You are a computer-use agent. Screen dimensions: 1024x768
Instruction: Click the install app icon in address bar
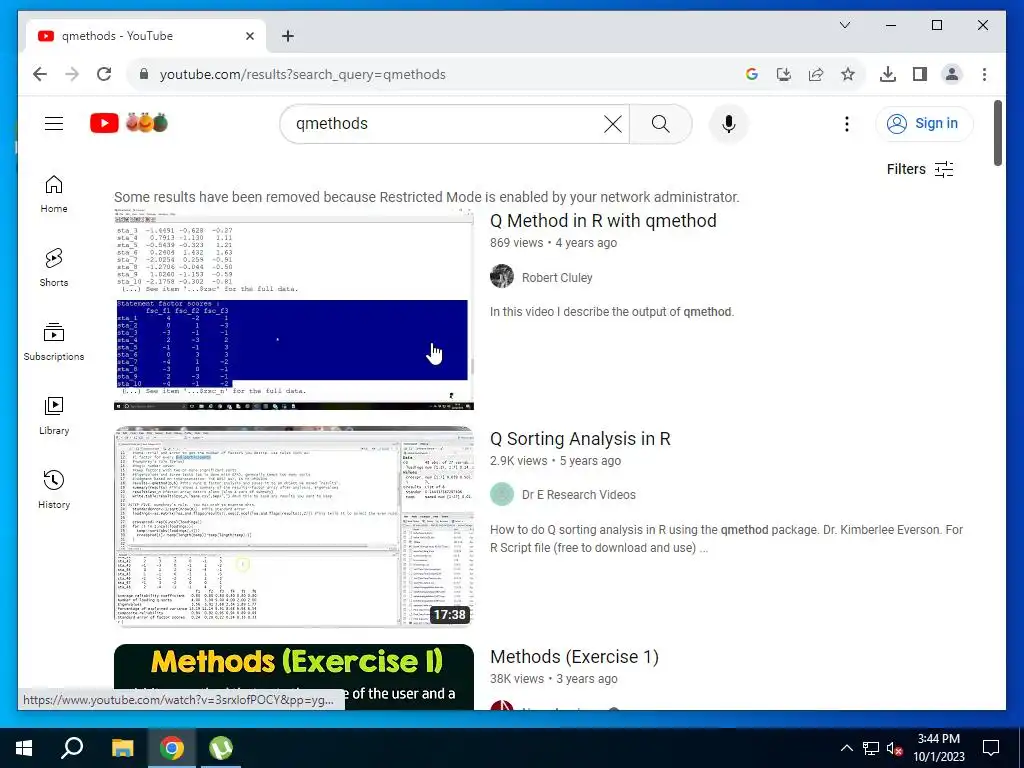784,74
